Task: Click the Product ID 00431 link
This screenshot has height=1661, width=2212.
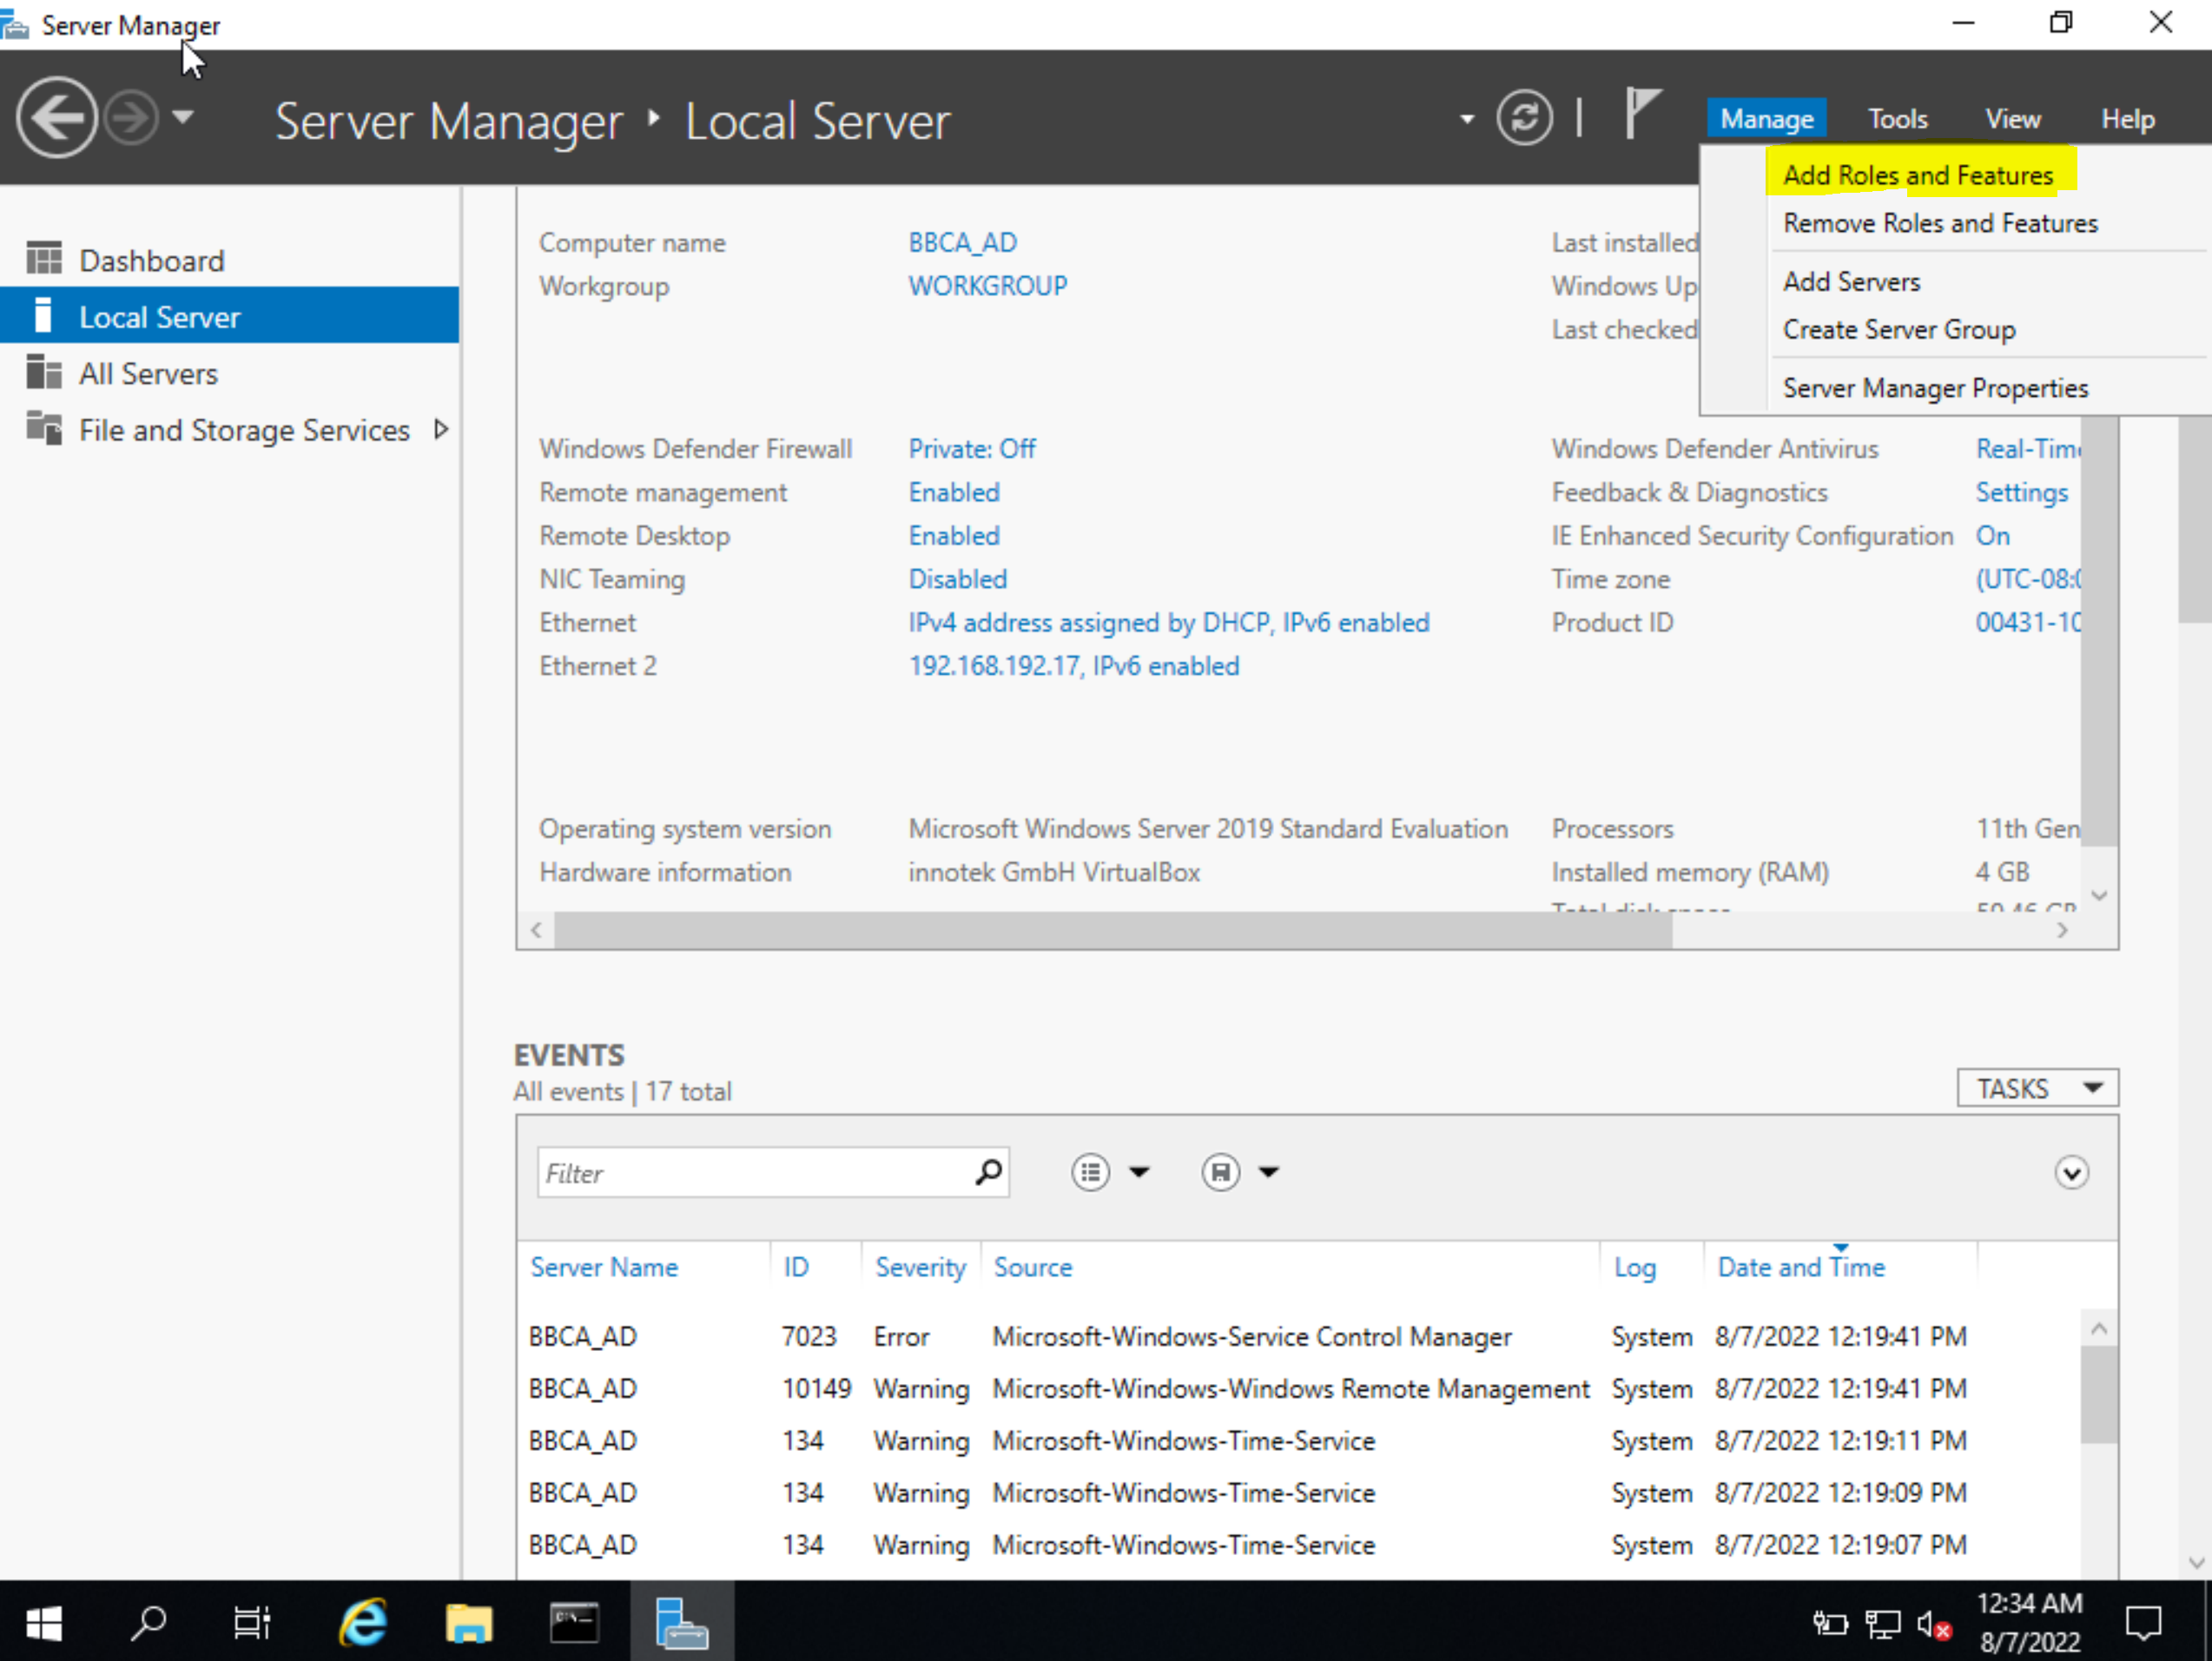Action: point(2028,623)
